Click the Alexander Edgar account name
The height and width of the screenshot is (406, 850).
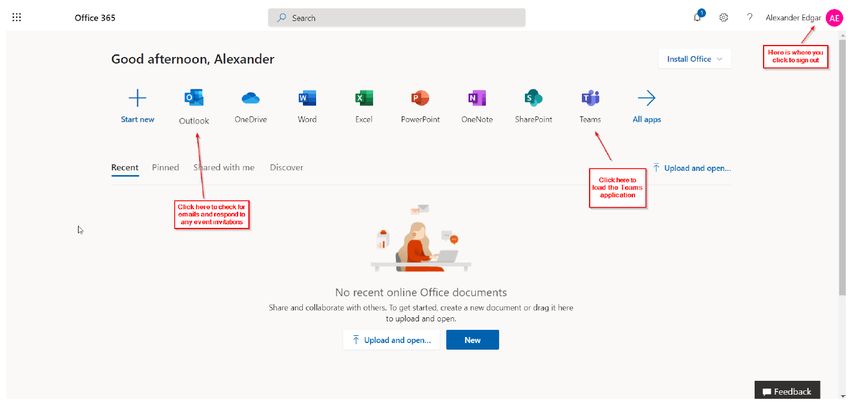(793, 17)
